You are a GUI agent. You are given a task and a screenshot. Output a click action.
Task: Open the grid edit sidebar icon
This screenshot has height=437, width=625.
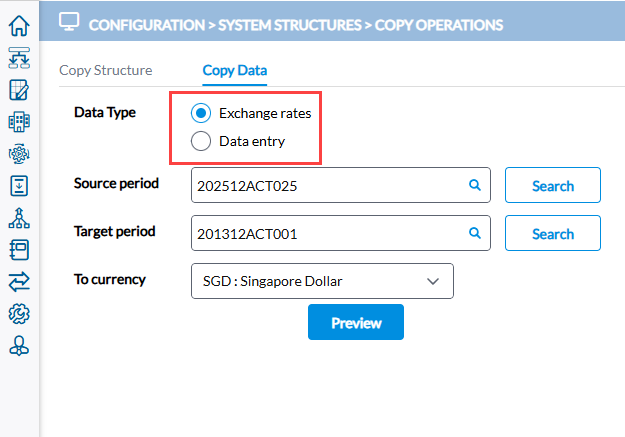pyautogui.click(x=19, y=90)
